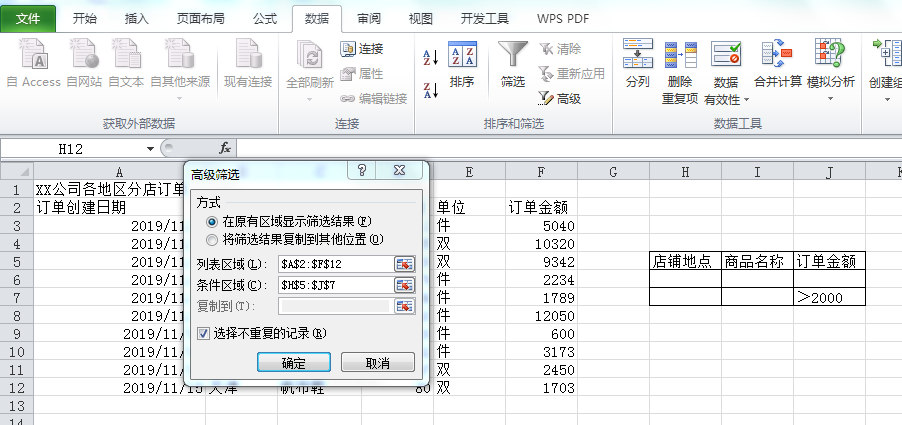The height and width of the screenshot is (425, 902).
Task: Switch to the 审阅 tab
Action: [369, 19]
